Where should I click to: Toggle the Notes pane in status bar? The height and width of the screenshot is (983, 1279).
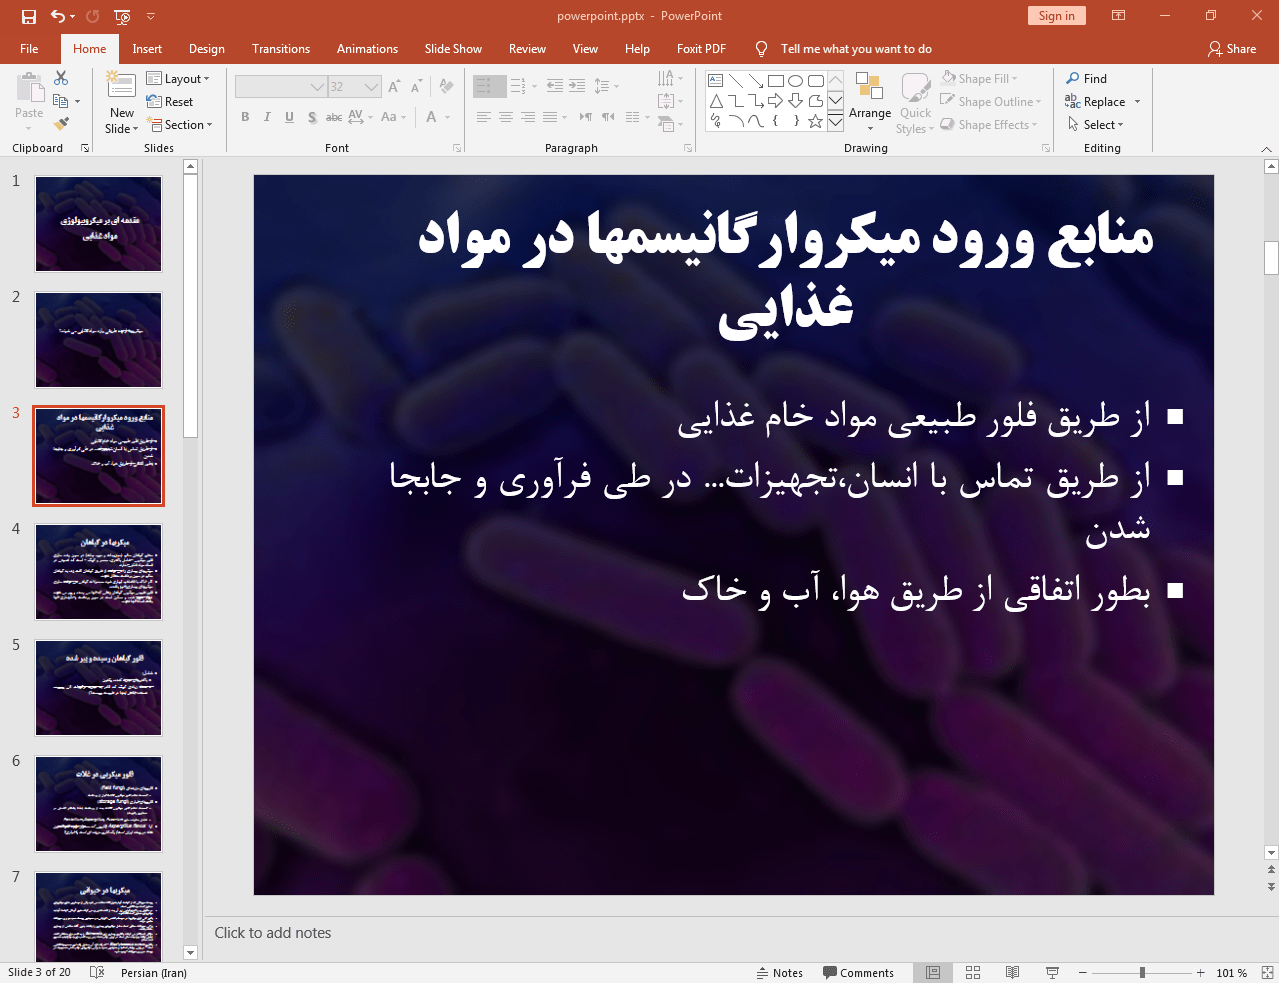point(780,973)
